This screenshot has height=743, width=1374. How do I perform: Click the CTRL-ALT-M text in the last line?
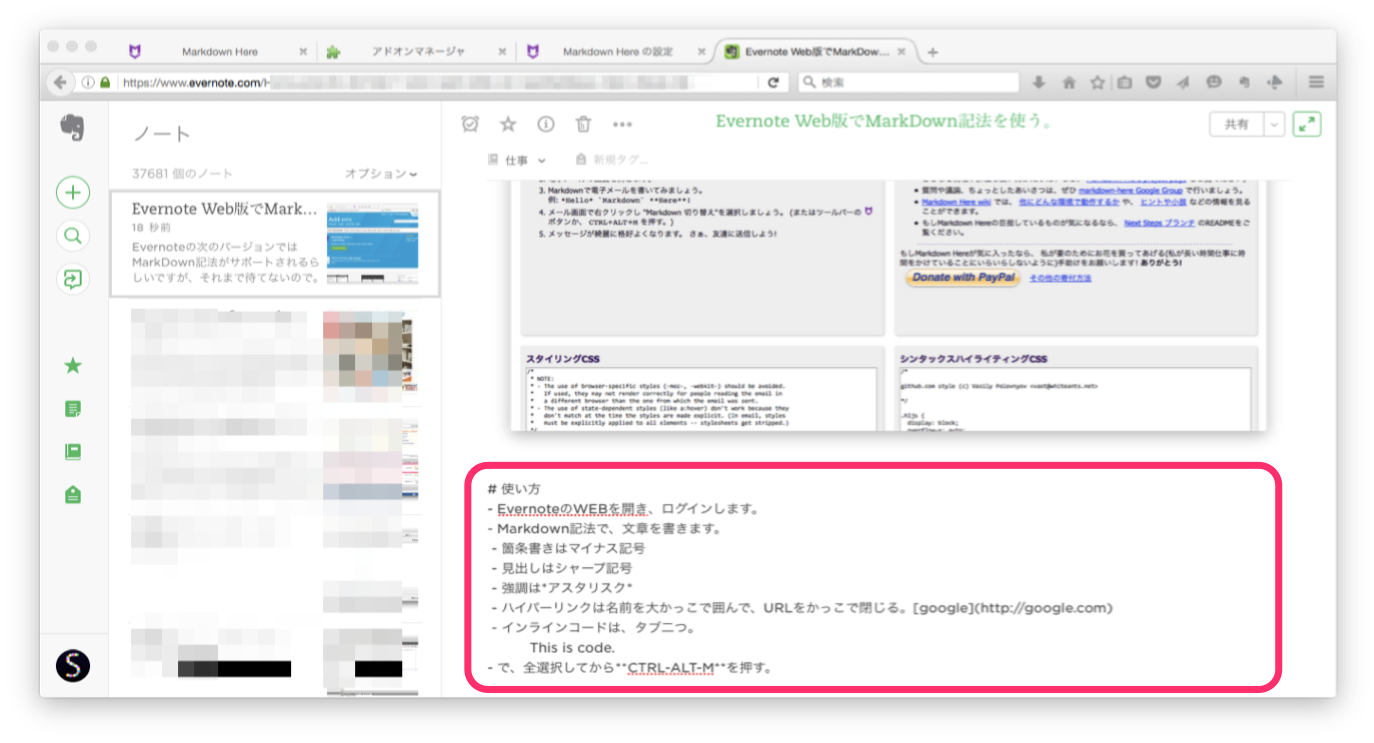pos(670,667)
